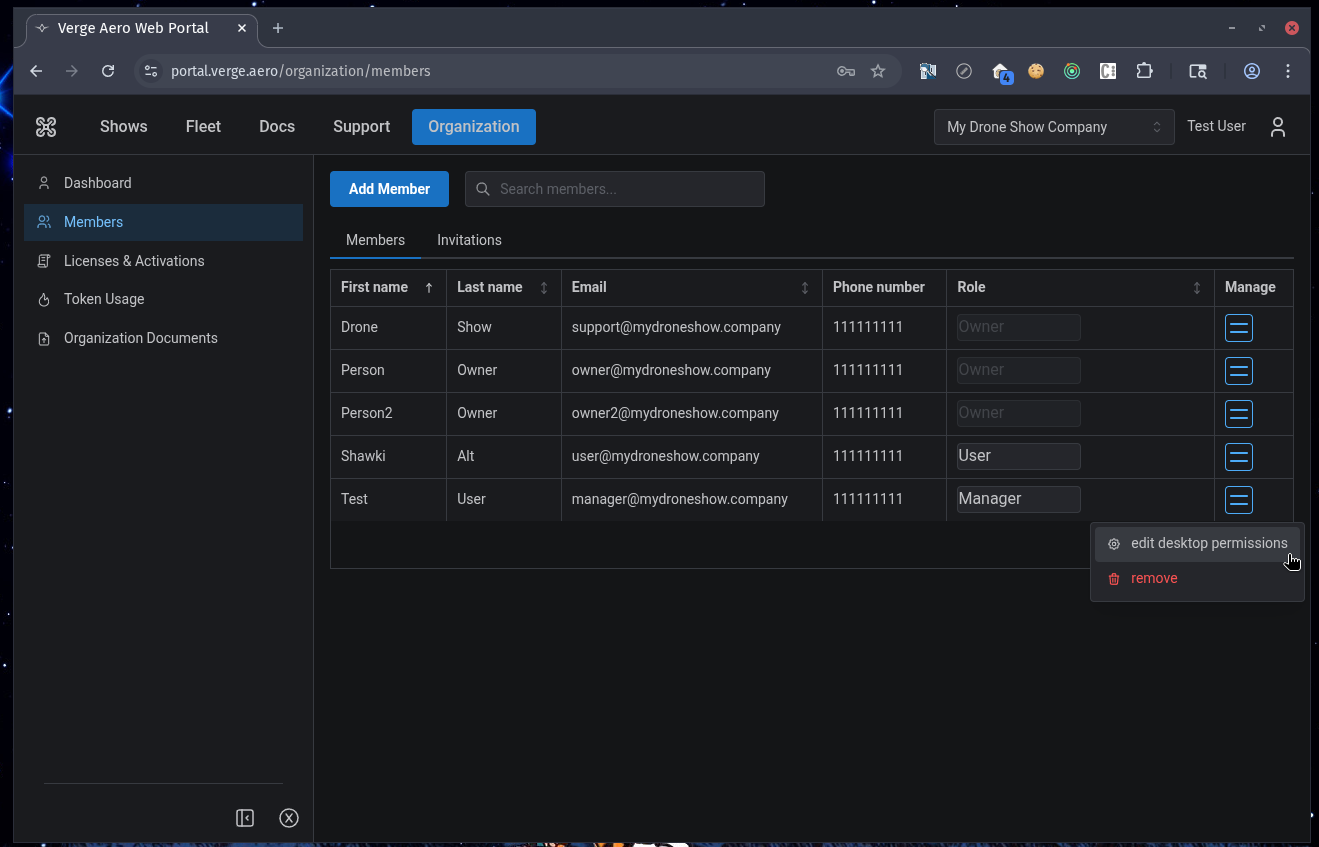Change the Manager role dropdown
This screenshot has width=1319, height=847.
(x=1018, y=499)
